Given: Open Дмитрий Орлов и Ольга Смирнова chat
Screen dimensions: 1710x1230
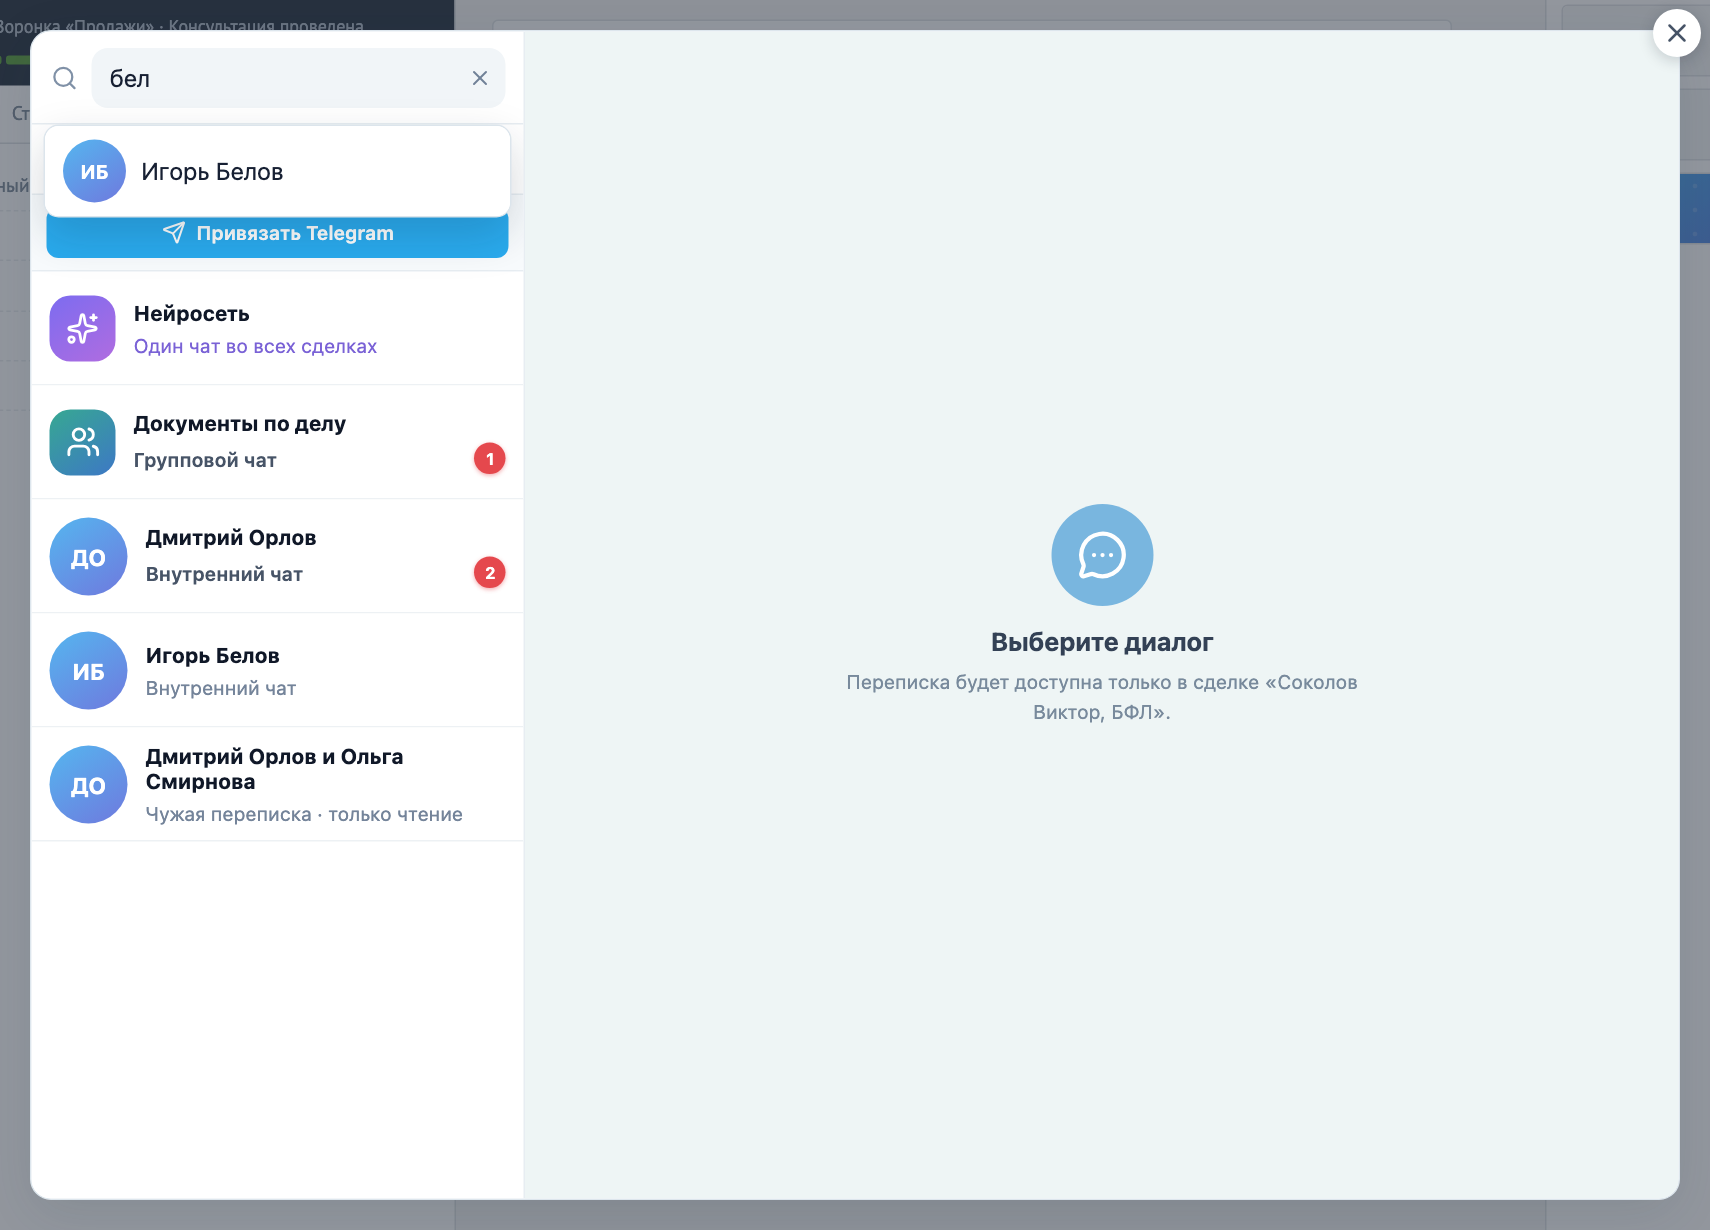Looking at the screenshot, I should [277, 784].
